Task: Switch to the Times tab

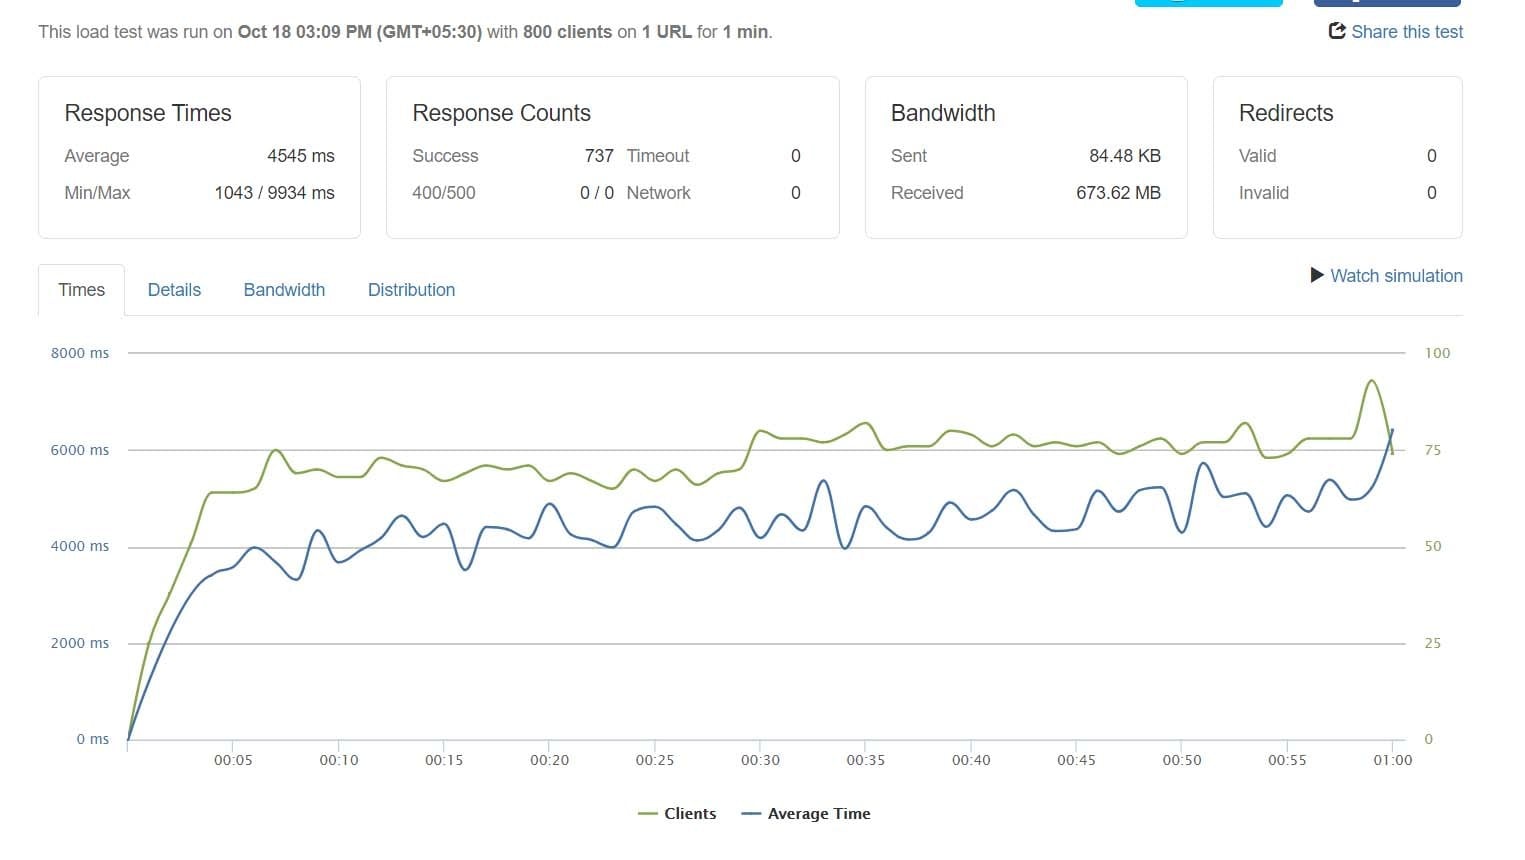Action: (x=81, y=290)
